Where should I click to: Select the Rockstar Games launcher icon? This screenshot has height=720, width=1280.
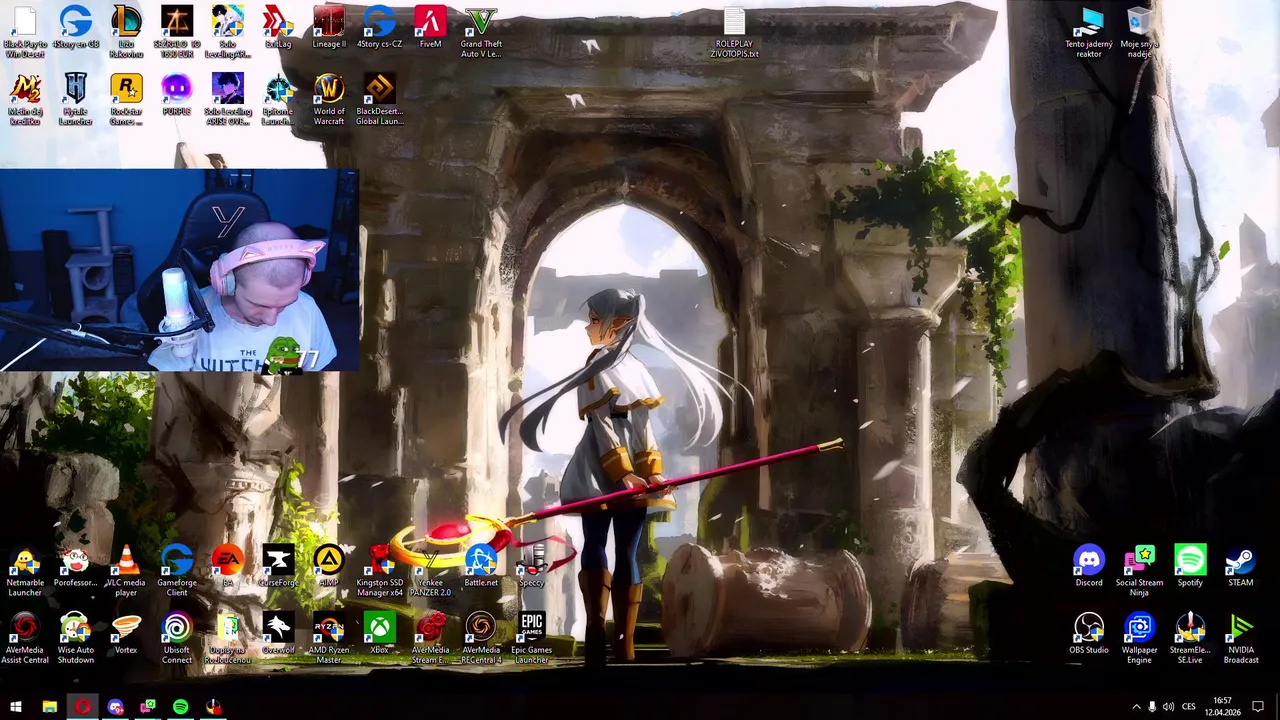pyautogui.click(x=126, y=100)
